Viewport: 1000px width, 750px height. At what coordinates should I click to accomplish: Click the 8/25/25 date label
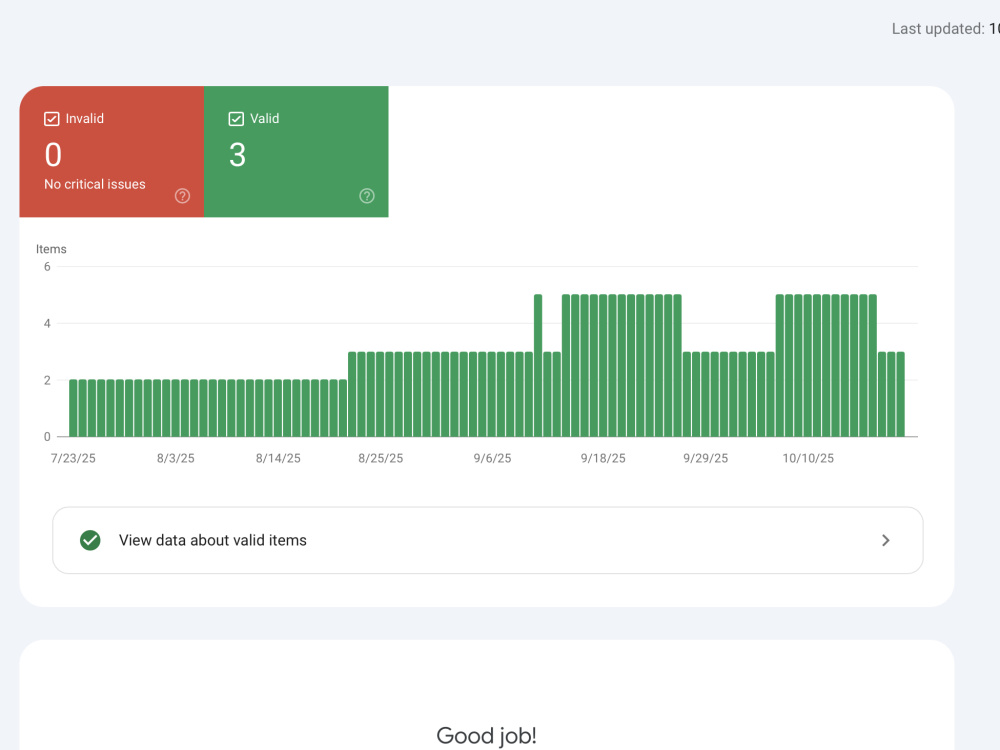[x=381, y=458]
